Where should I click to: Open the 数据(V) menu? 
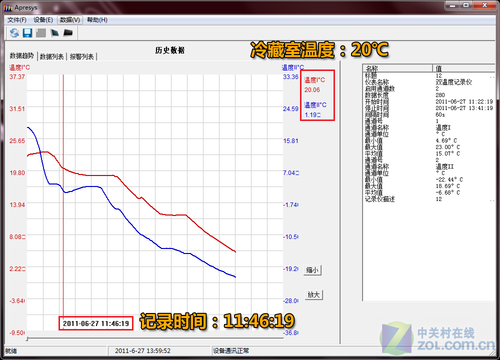[70, 20]
